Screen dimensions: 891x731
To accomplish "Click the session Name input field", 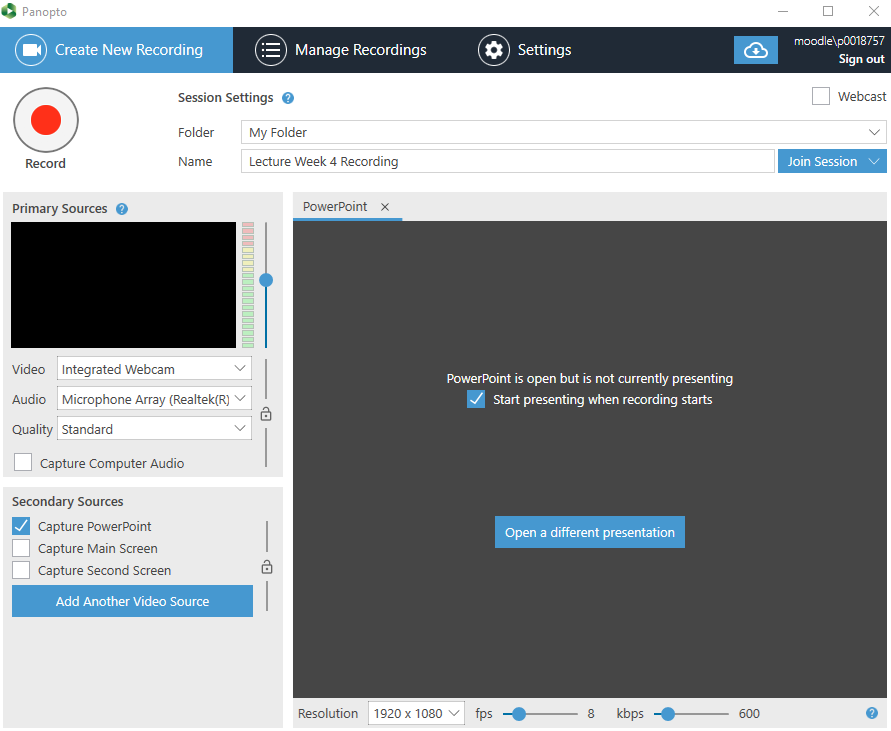I will [500, 161].
